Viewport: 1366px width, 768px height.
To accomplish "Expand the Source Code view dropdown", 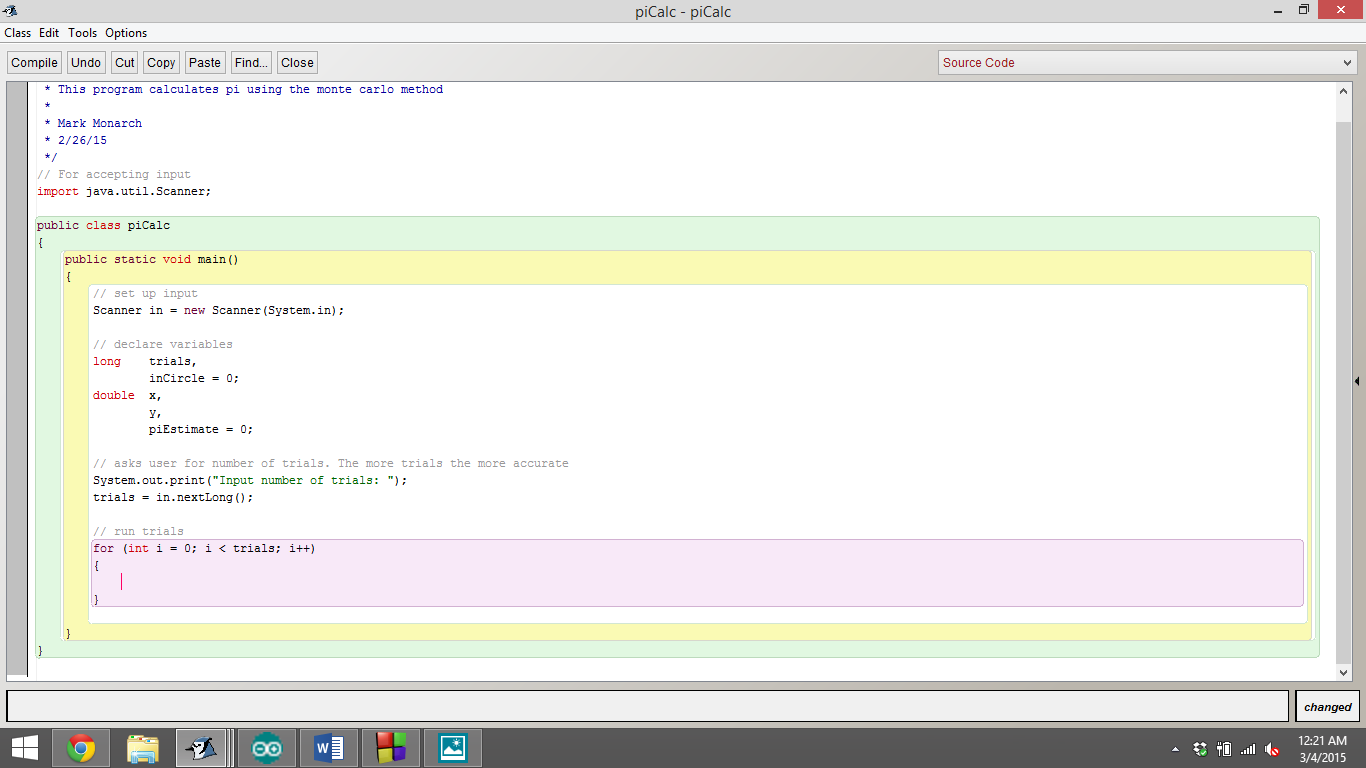I will click(x=1147, y=62).
